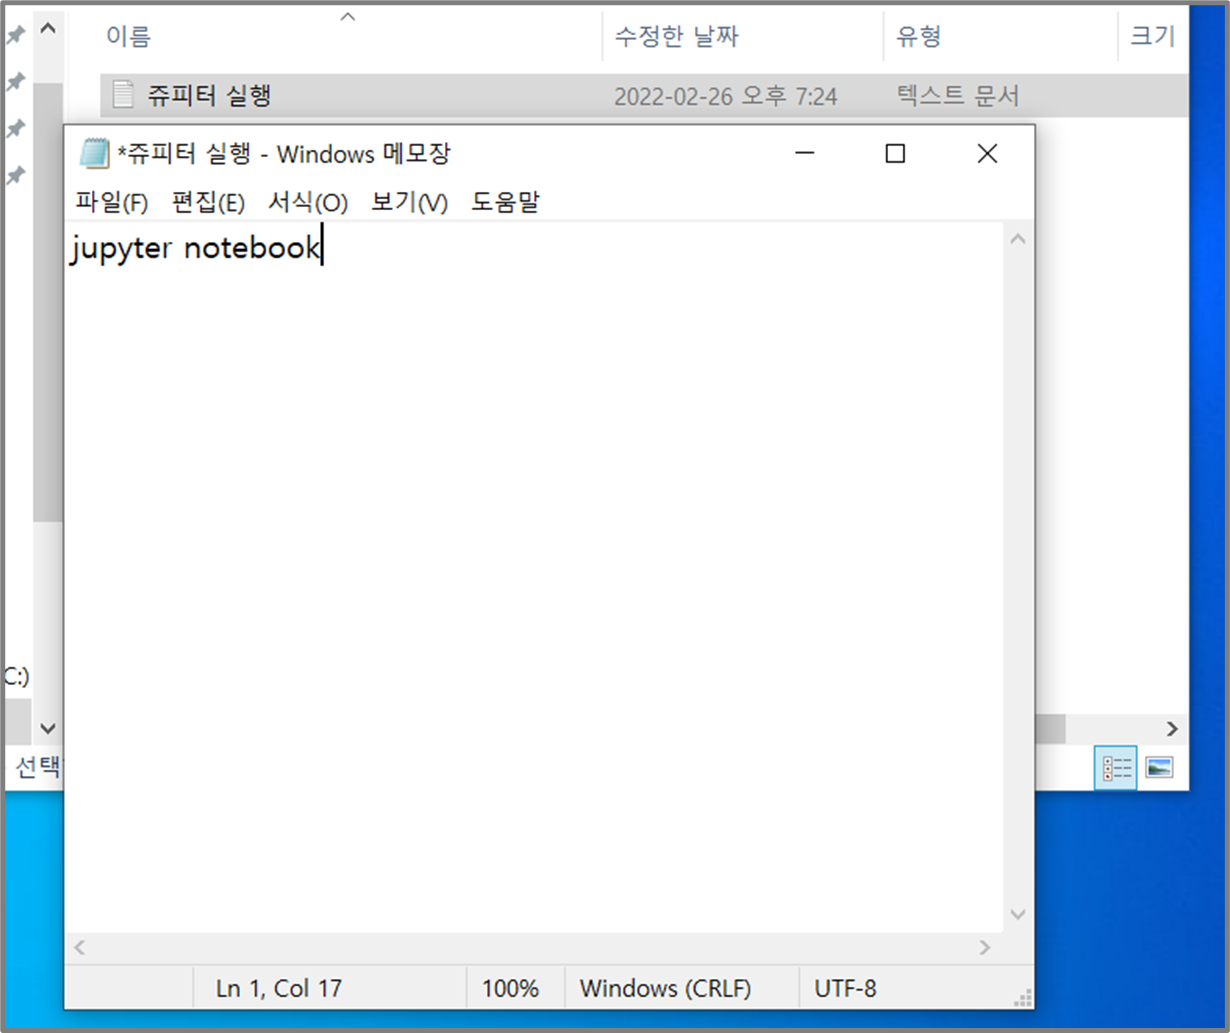Click the Explorer navigation pane scroll-up arrow
This screenshot has width=1230, height=1033.
coord(47,29)
